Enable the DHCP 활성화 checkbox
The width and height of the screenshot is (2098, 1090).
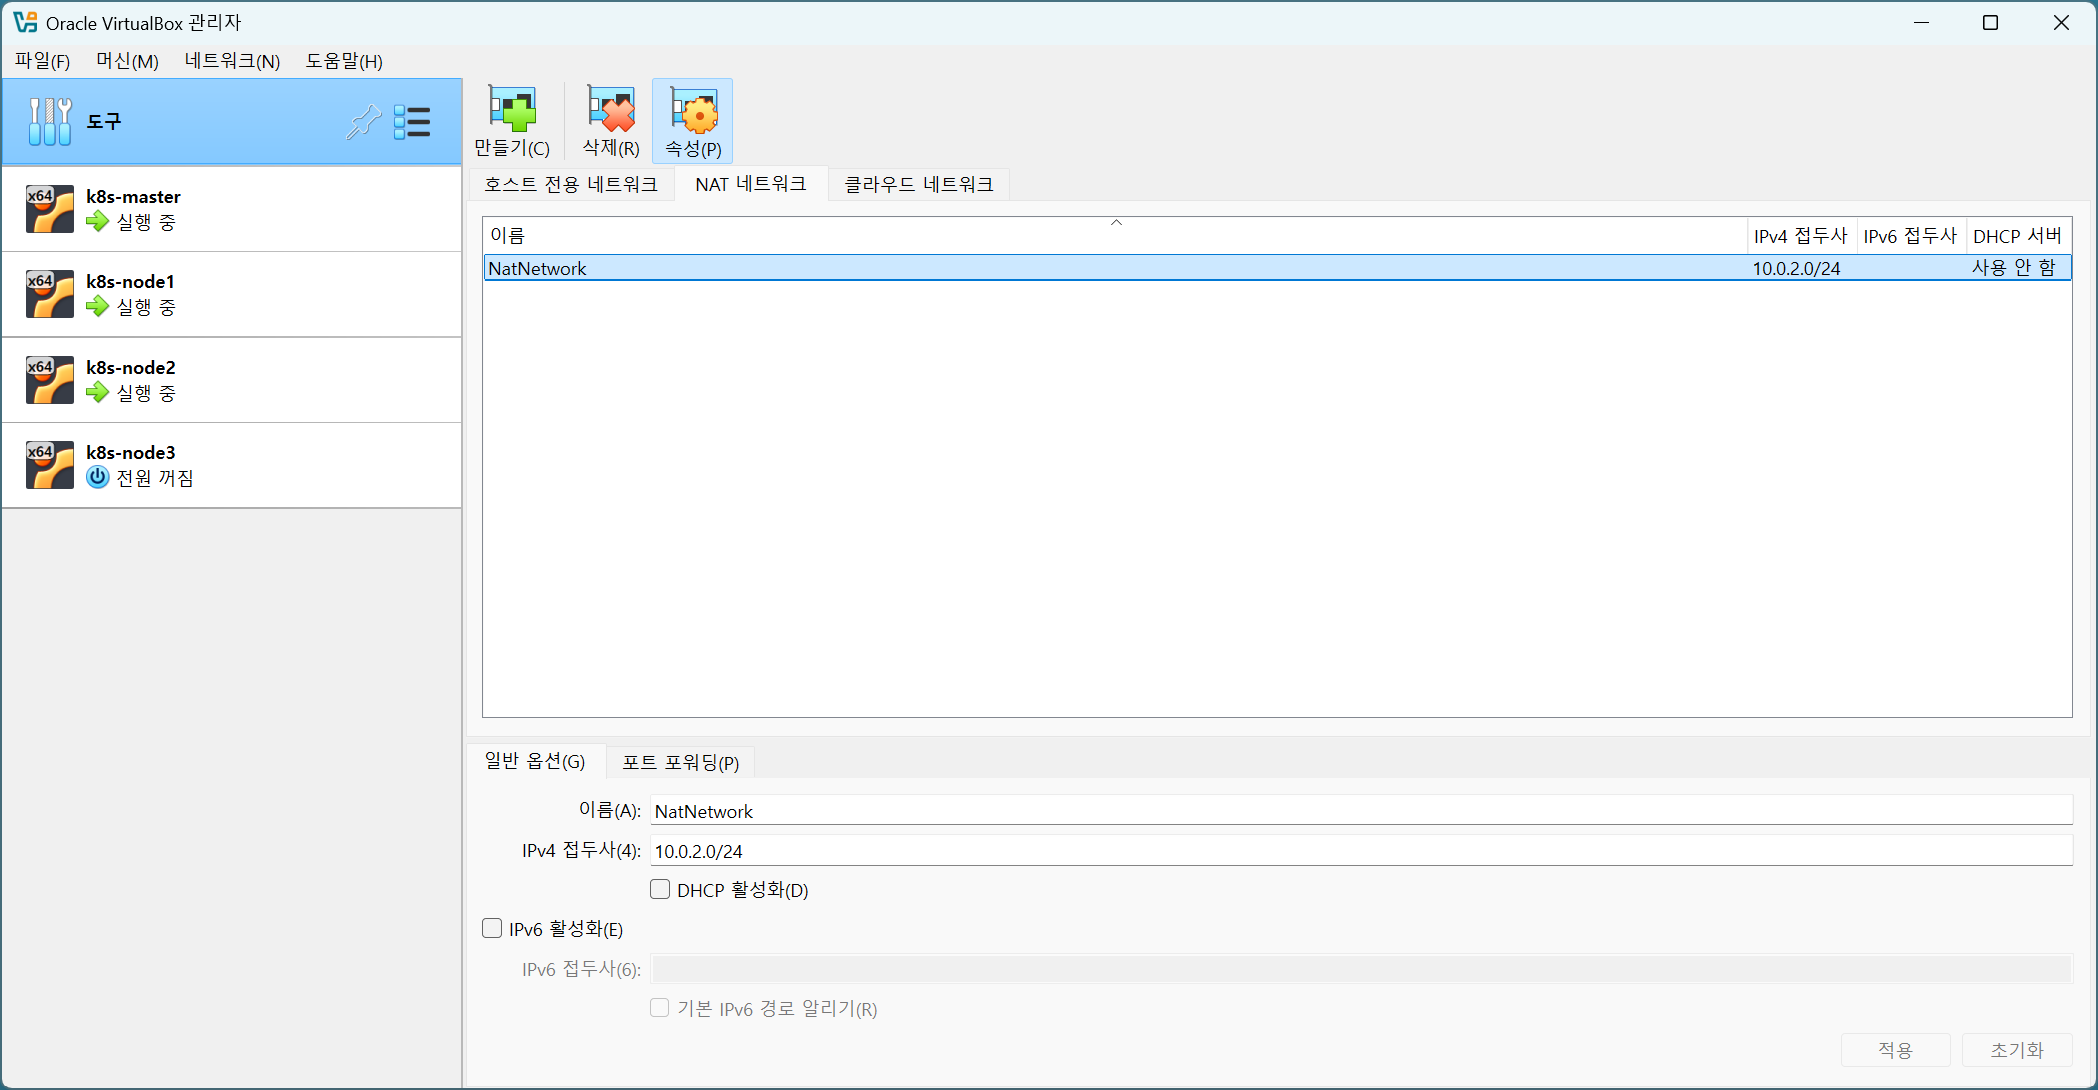pos(660,889)
